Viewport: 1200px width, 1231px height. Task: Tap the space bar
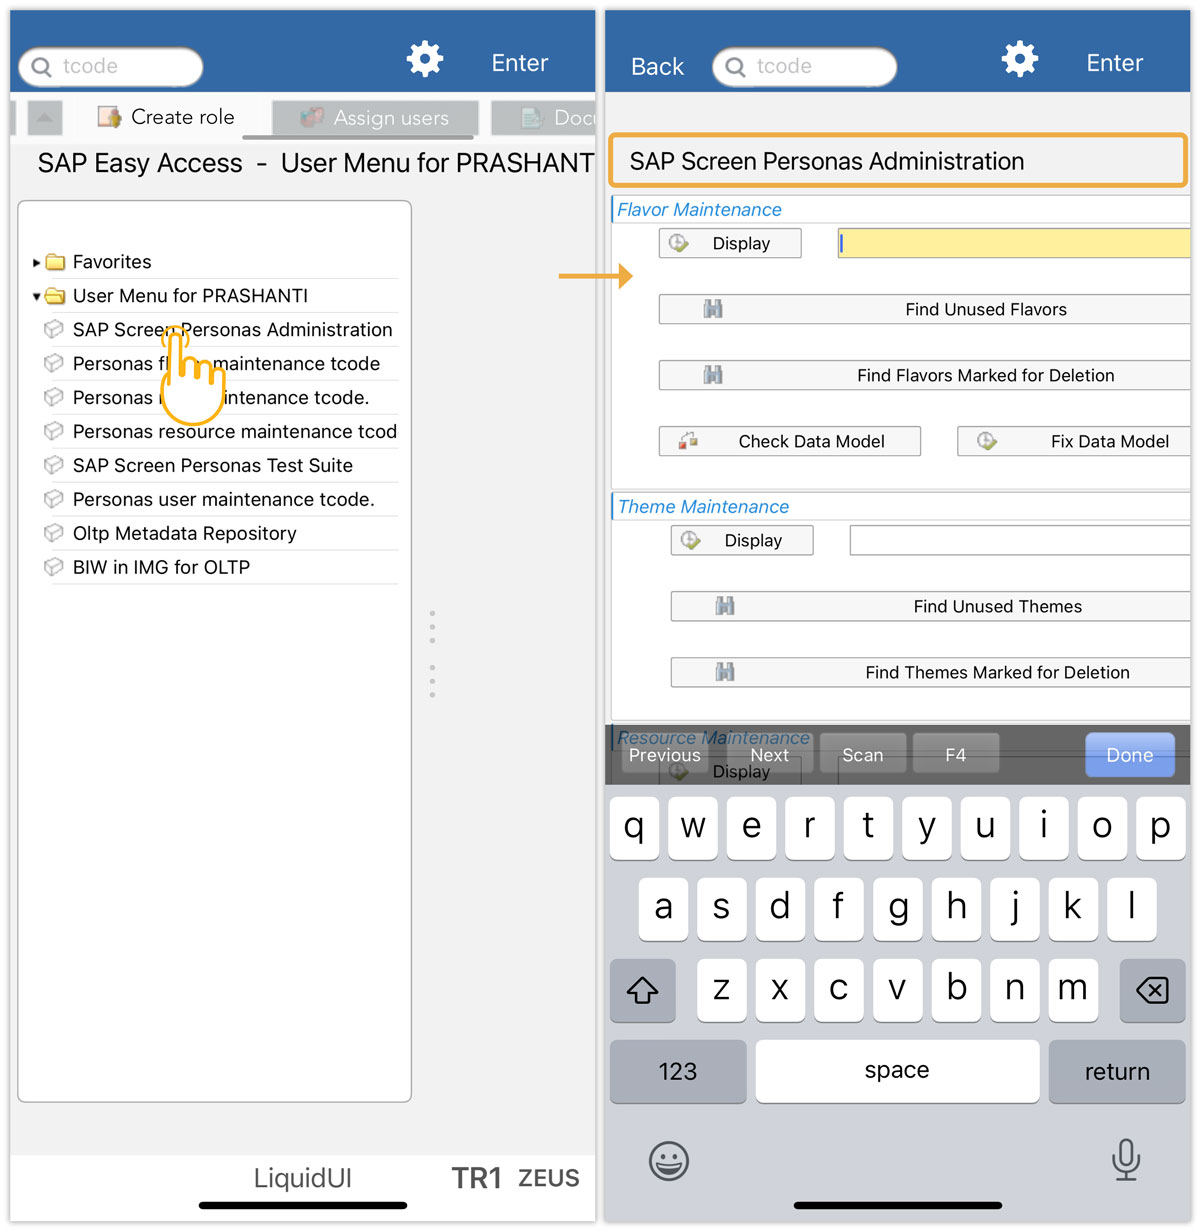coord(897,1071)
